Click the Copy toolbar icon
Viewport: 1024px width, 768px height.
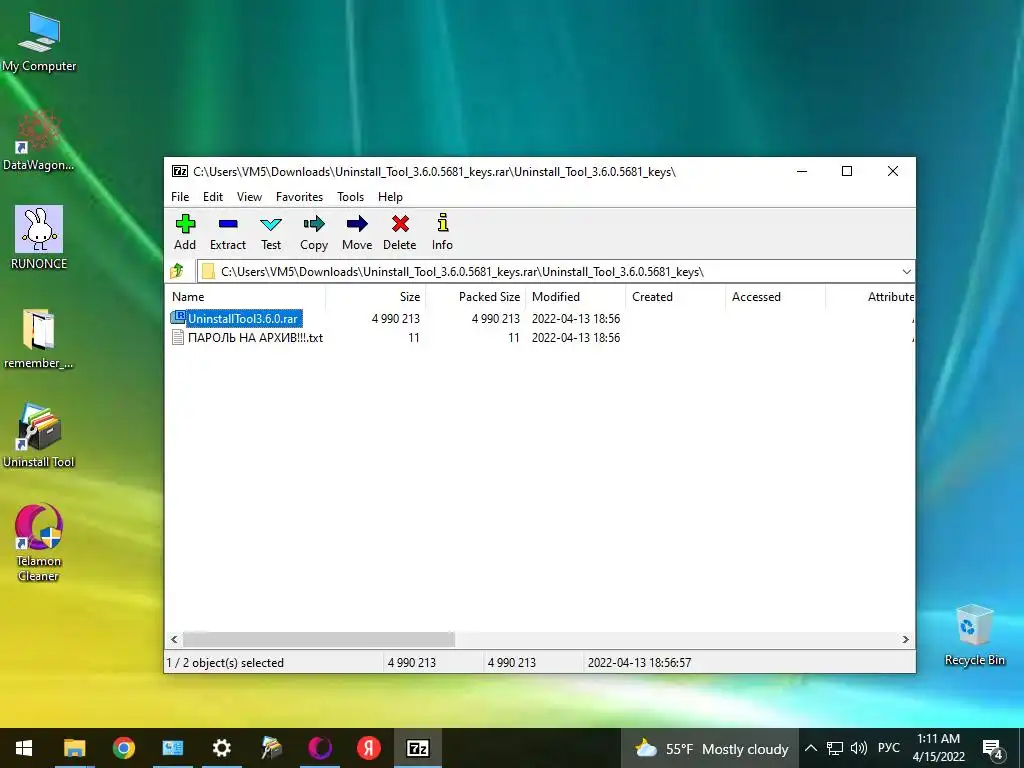(313, 225)
